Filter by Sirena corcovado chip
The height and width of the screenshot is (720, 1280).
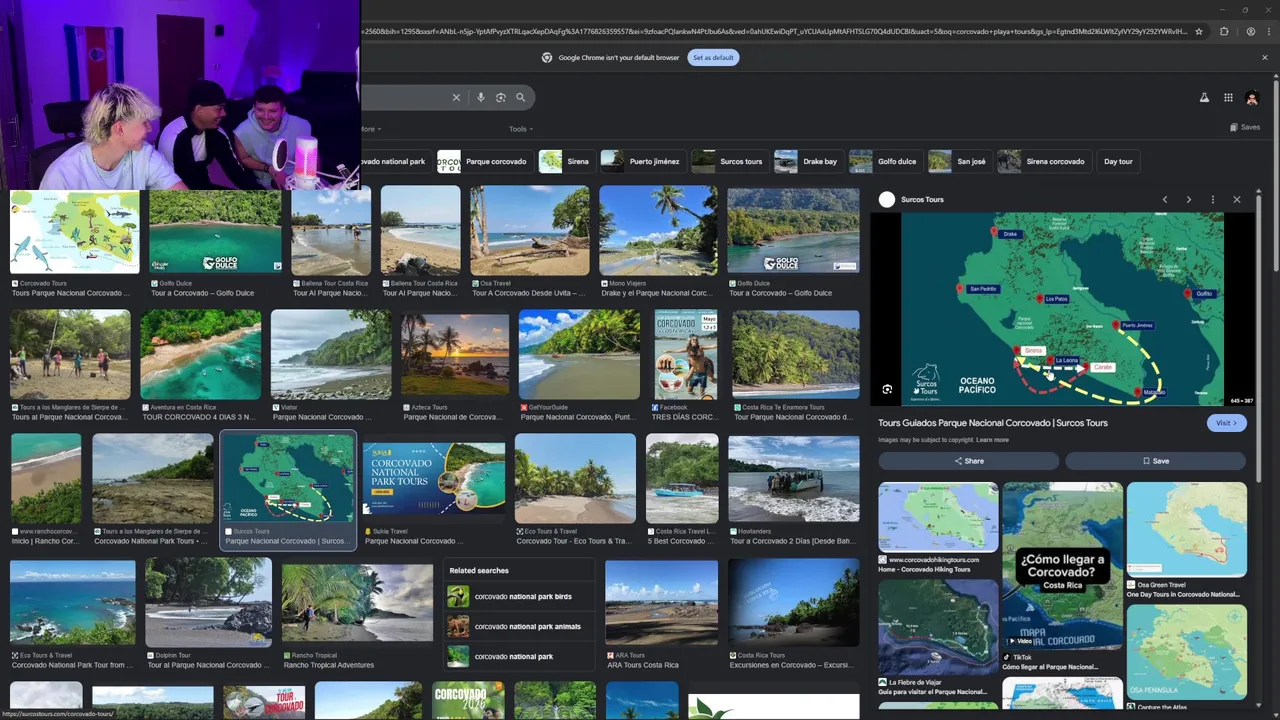pyautogui.click(x=1043, y=161)
